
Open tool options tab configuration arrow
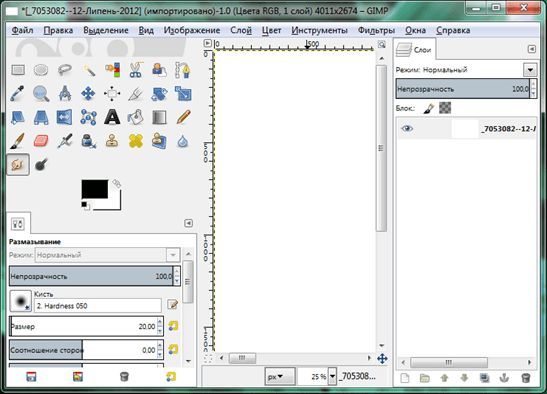pos(188,223)
